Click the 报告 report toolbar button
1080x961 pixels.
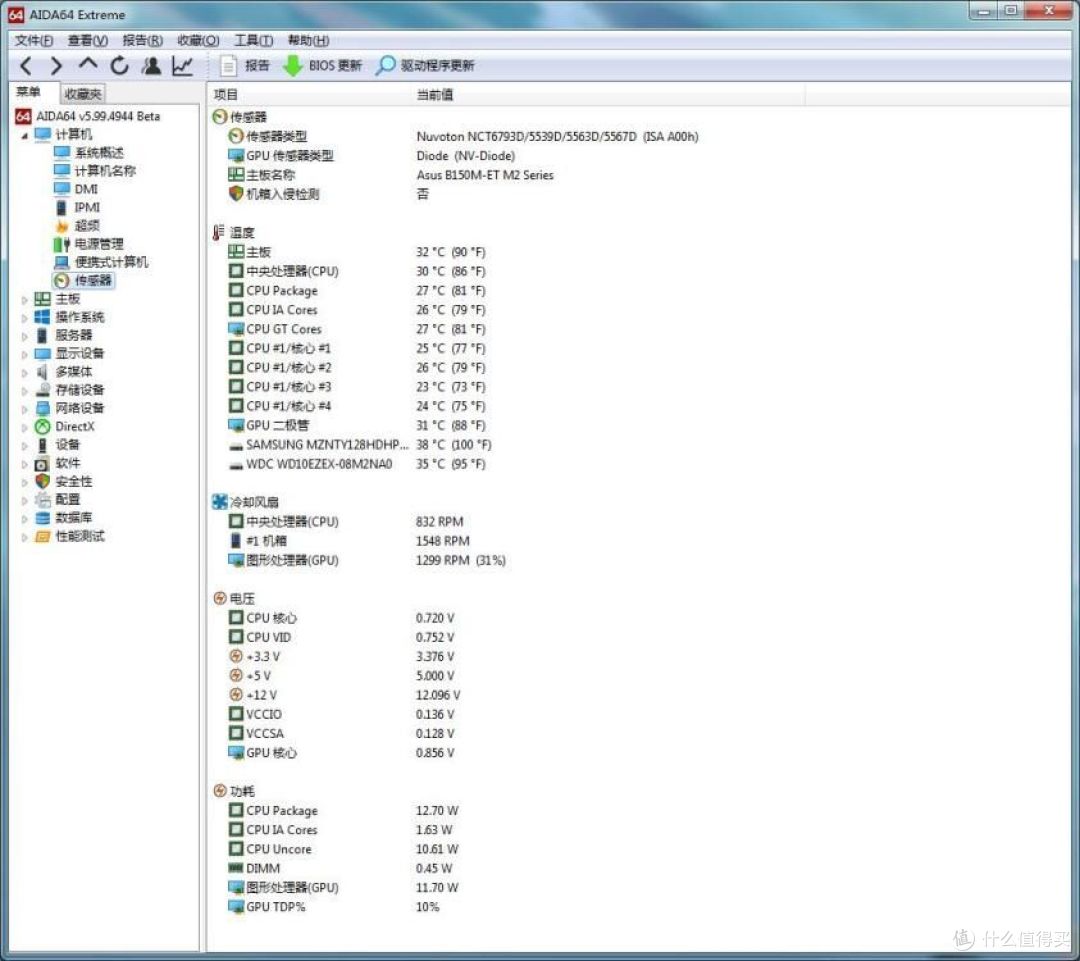coord(244,65)
